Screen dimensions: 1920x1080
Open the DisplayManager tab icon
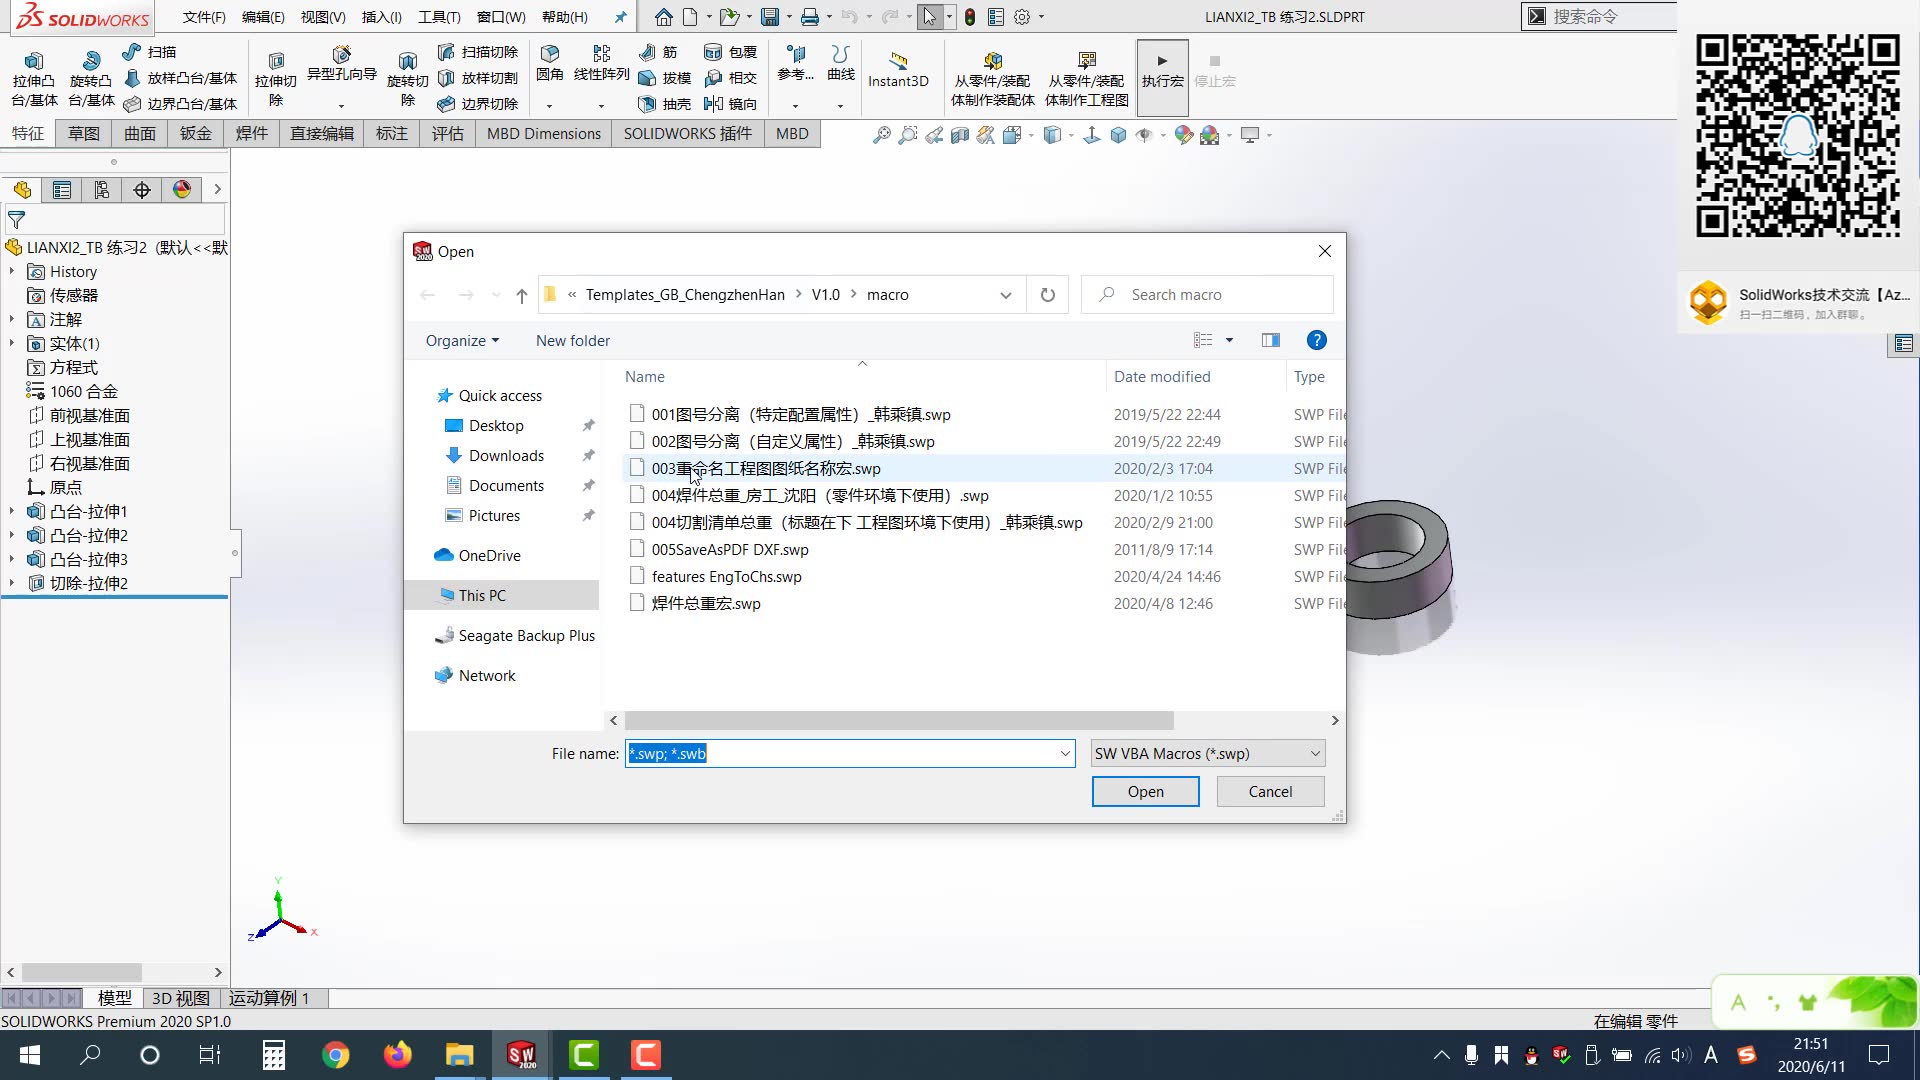tap(182, 190)
